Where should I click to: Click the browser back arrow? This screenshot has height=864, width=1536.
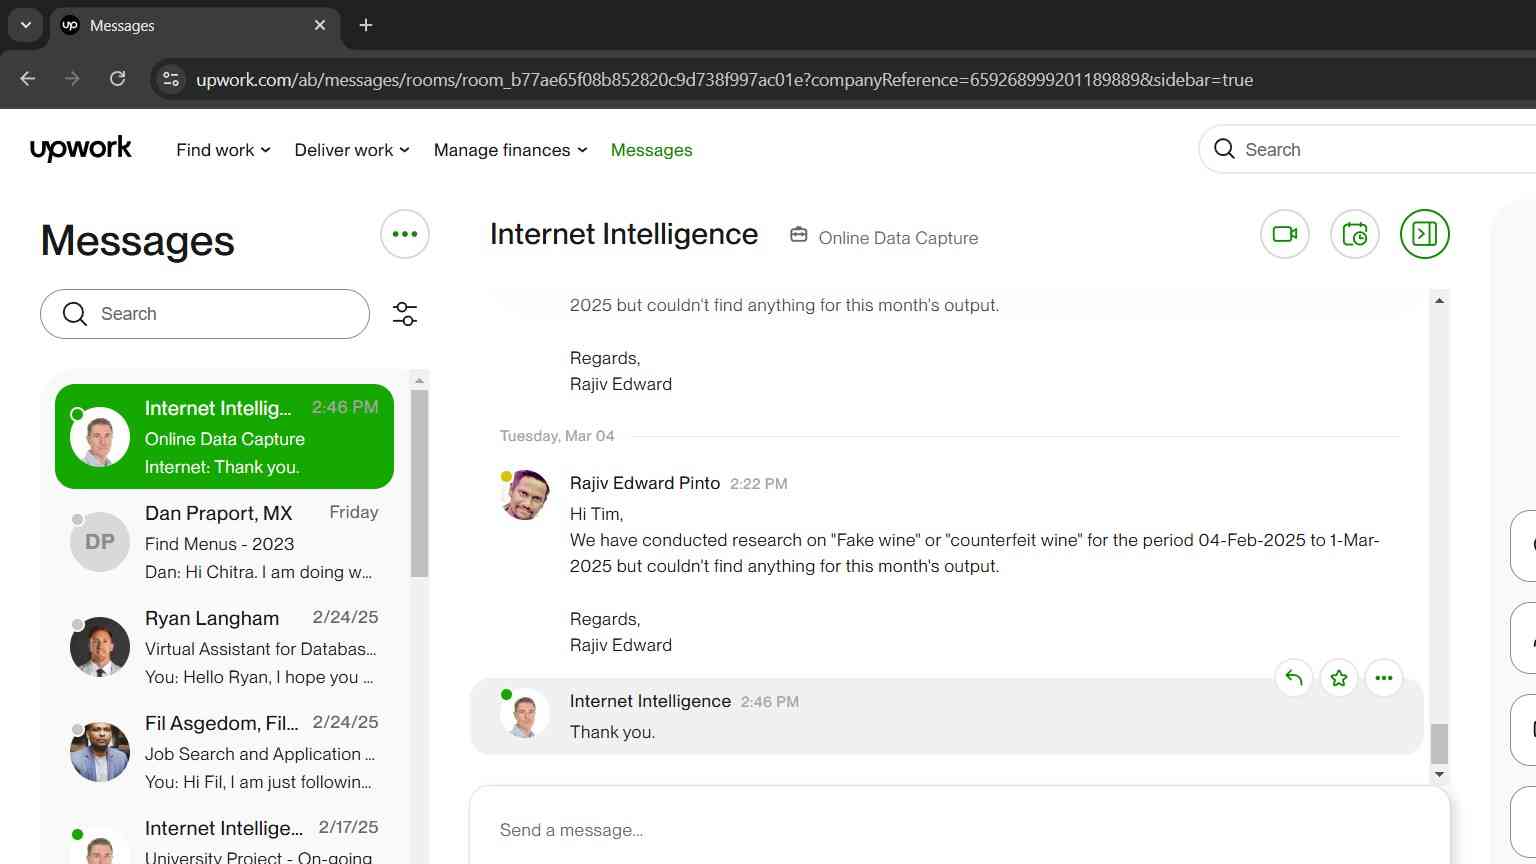point(28,79)
